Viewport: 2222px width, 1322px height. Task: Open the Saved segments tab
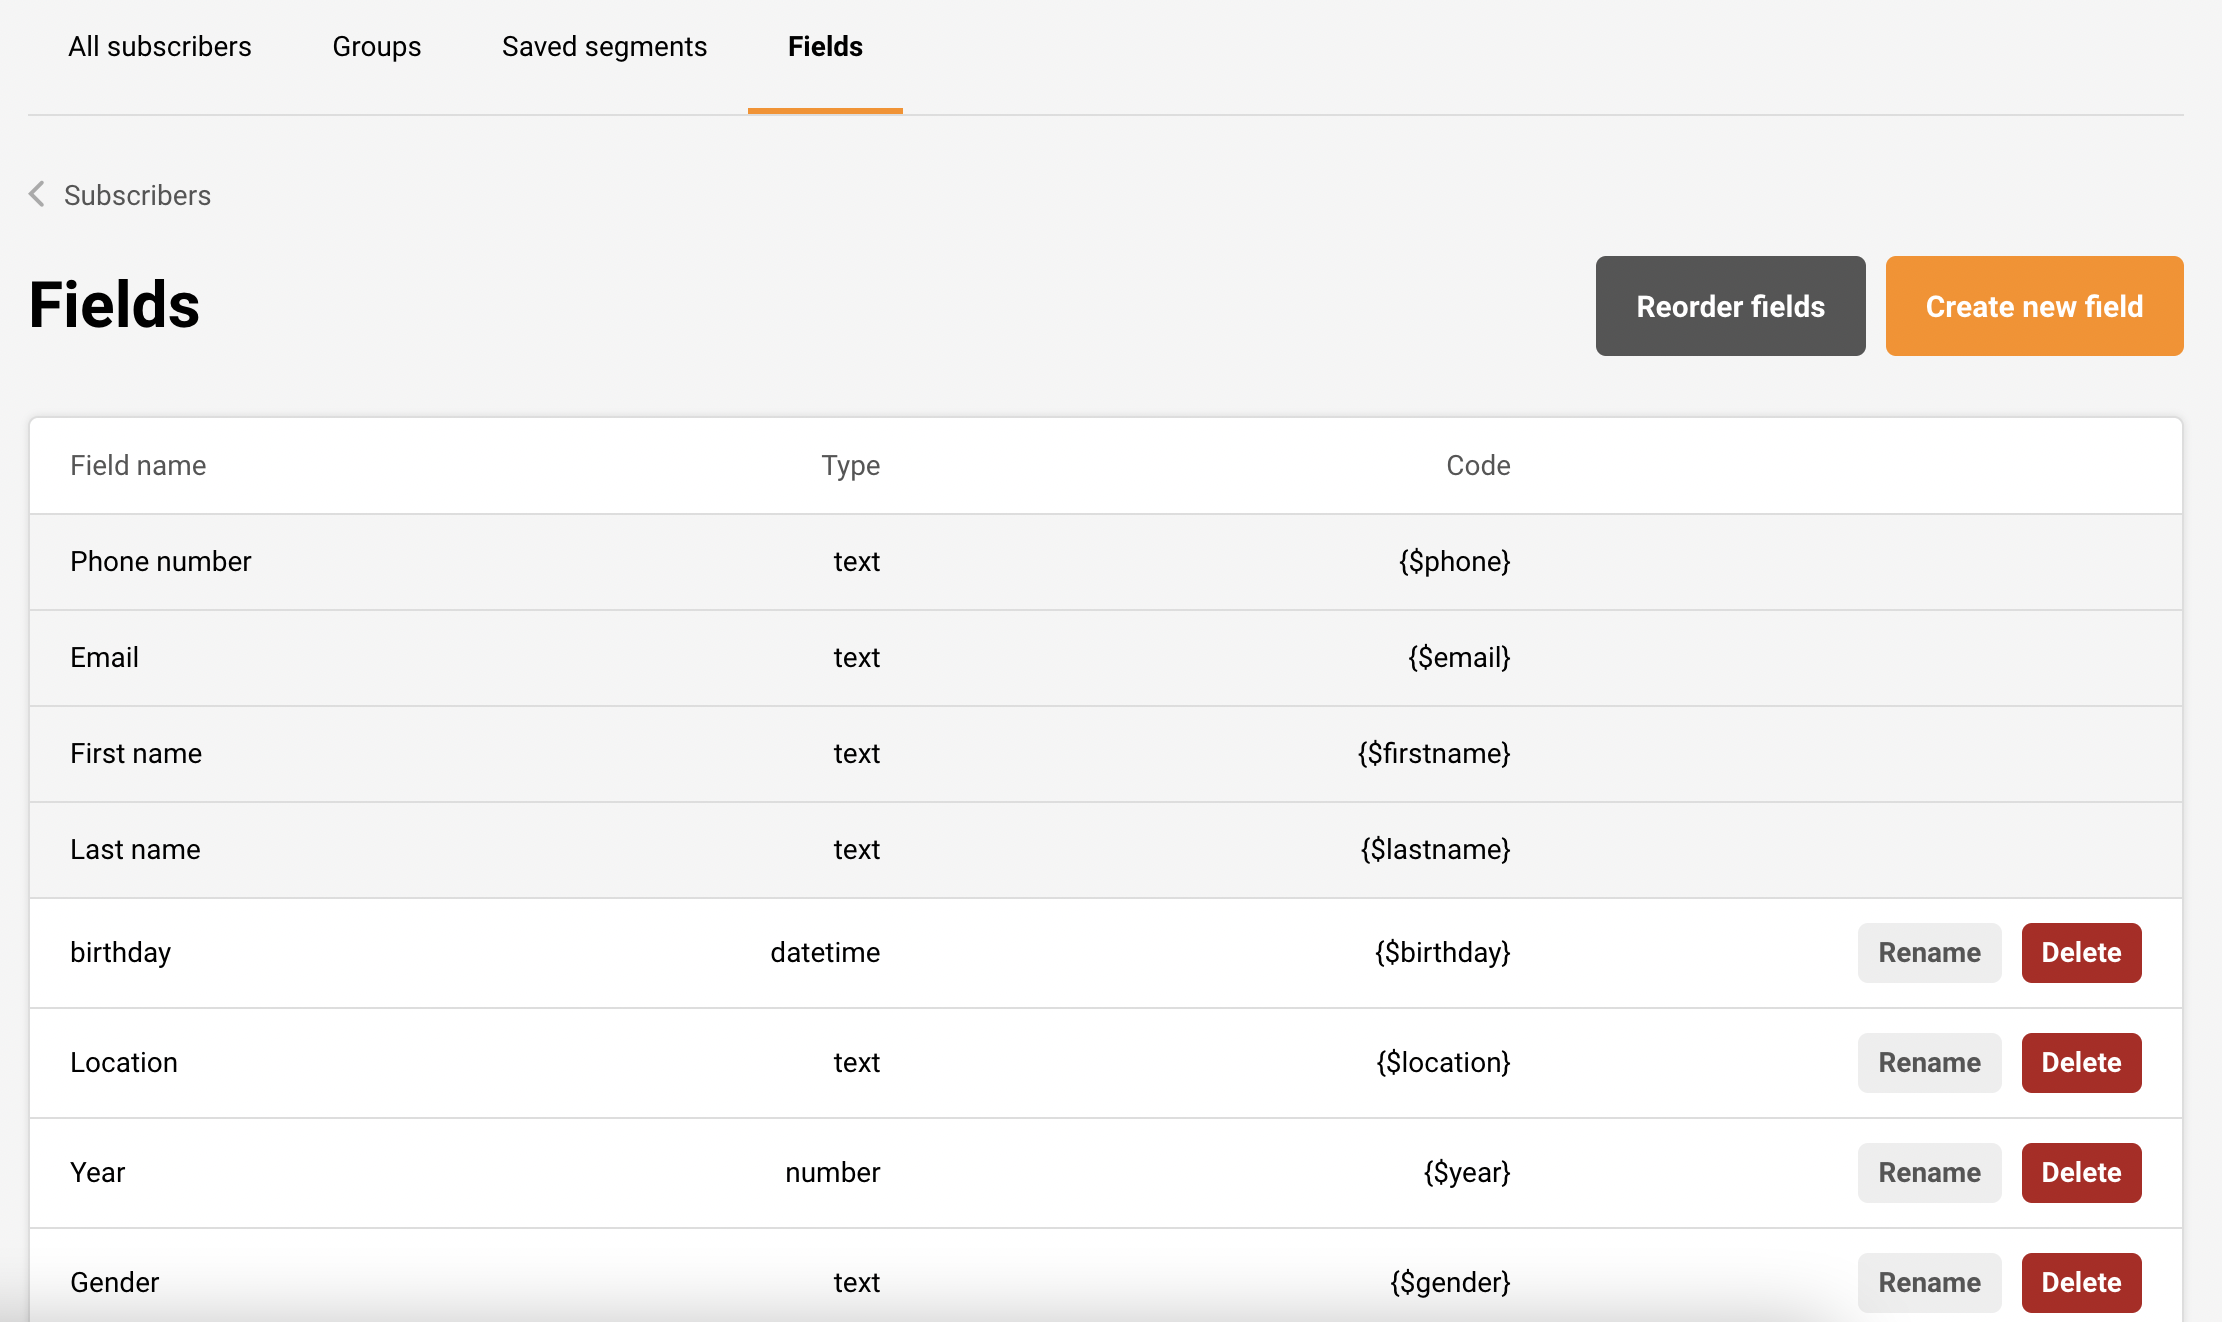pos(604,47)
